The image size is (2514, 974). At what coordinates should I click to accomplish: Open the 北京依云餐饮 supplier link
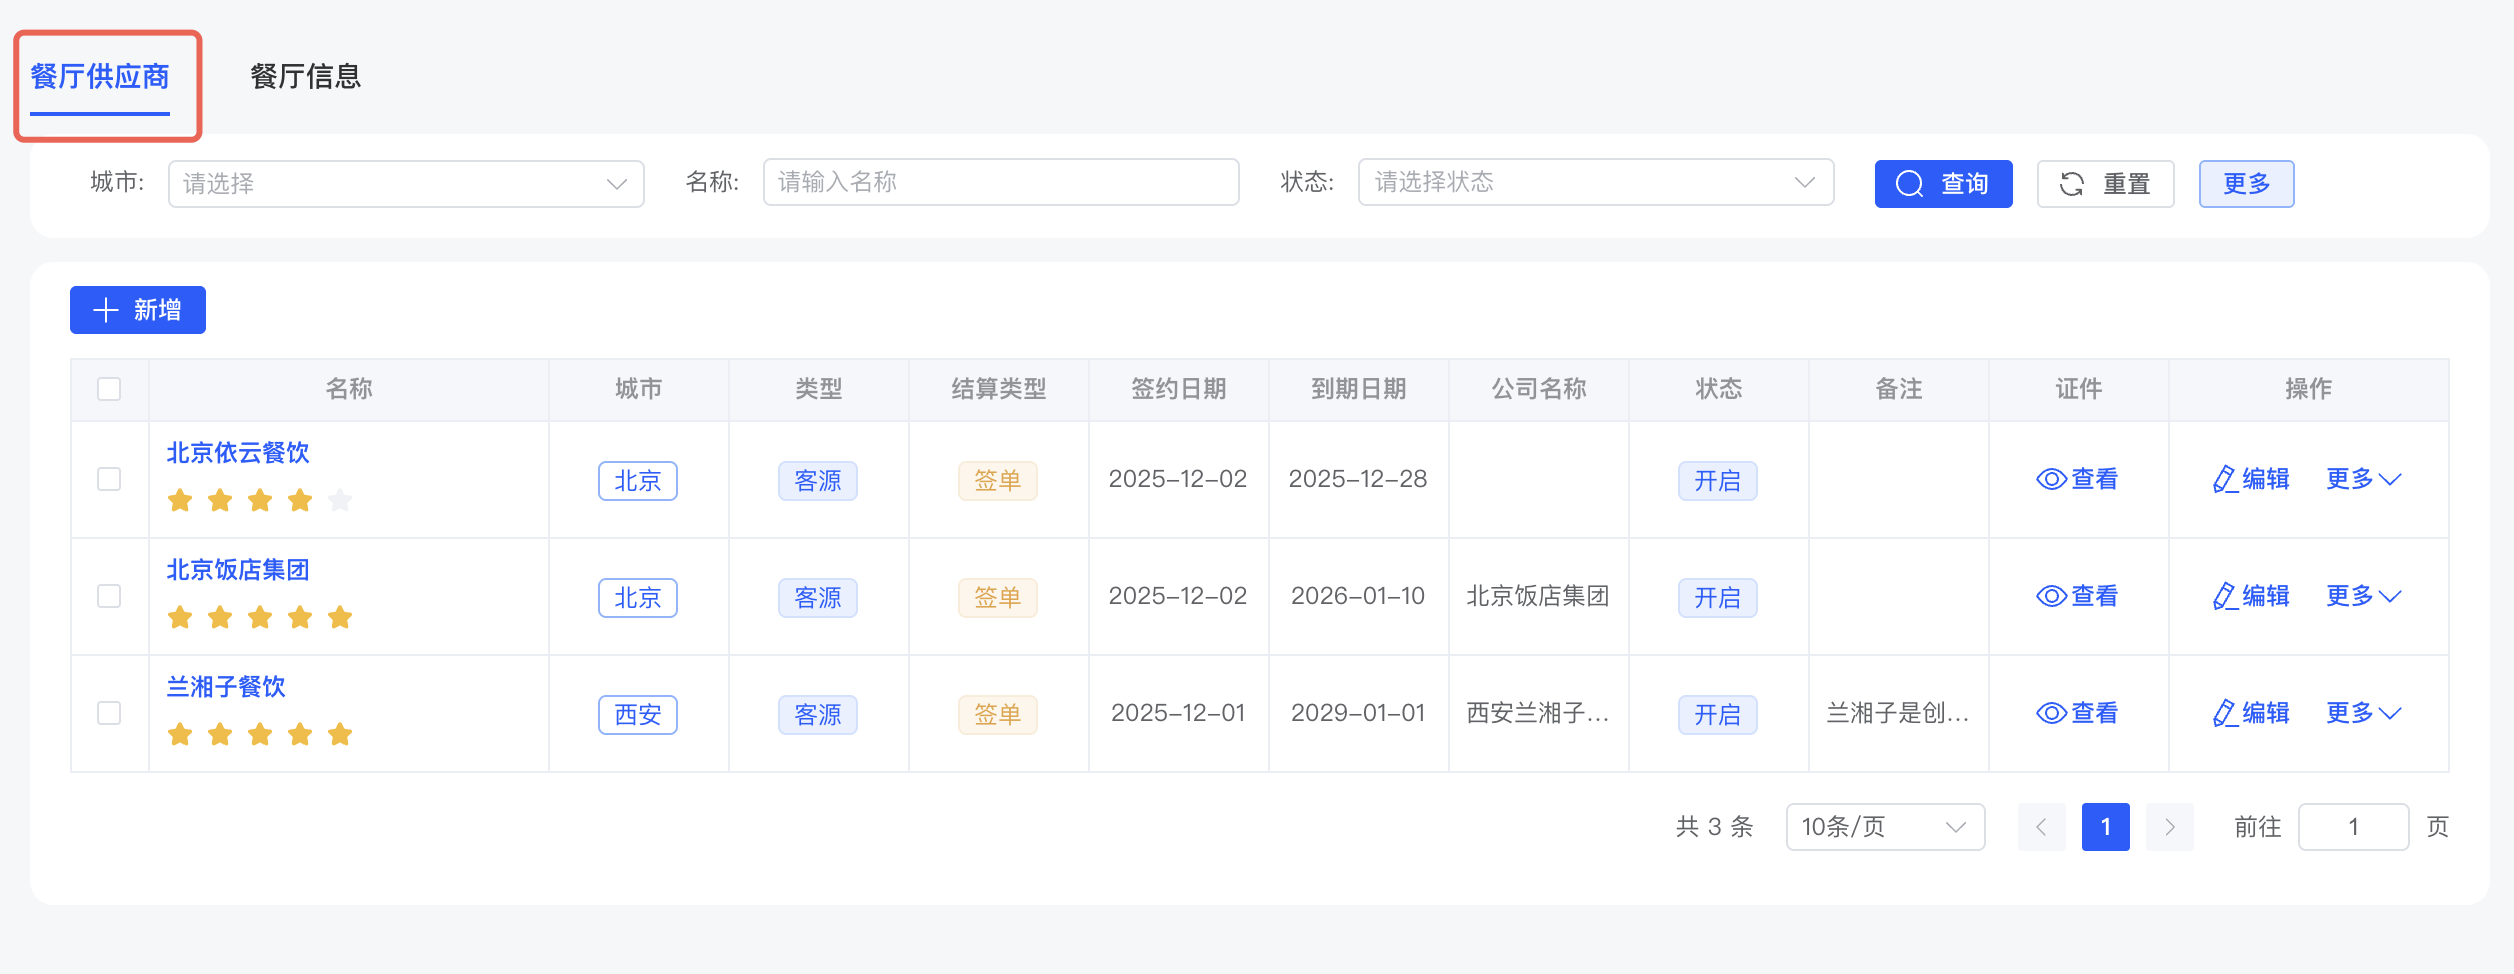click(238, 453)
